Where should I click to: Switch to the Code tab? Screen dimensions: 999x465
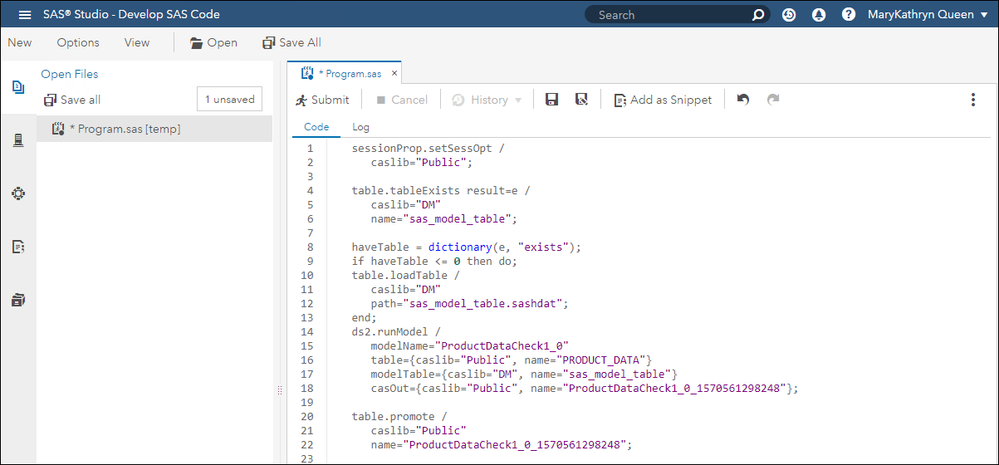(x=316, y=127)
